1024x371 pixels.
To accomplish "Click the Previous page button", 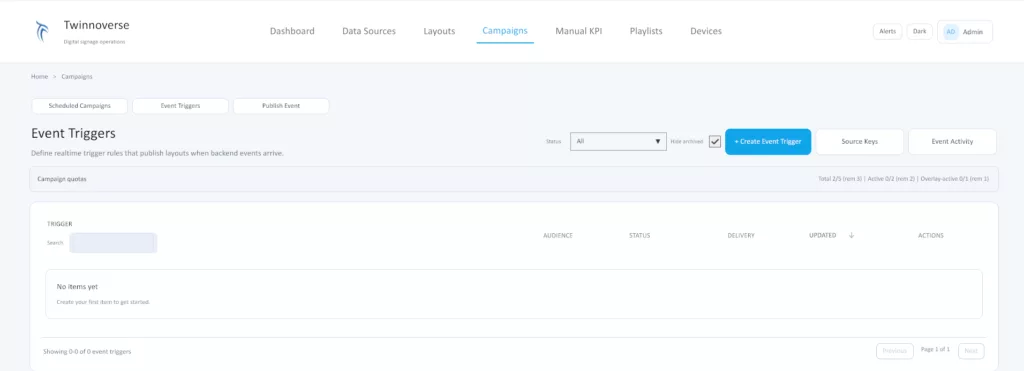I will coord(895,351).
